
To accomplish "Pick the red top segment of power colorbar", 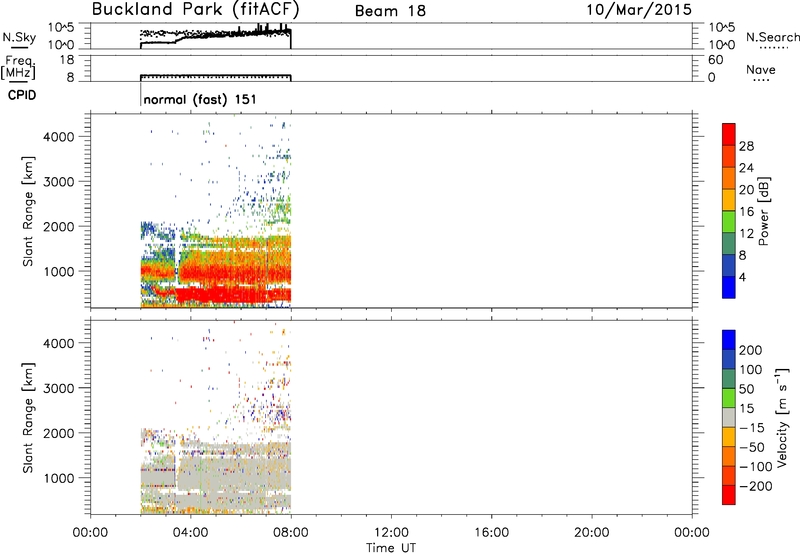I will (729, 134).
